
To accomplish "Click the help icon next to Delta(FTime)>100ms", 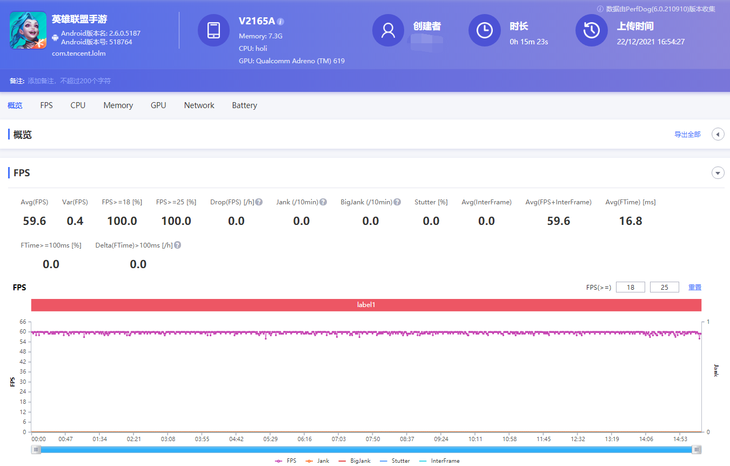I will [177, 245].
